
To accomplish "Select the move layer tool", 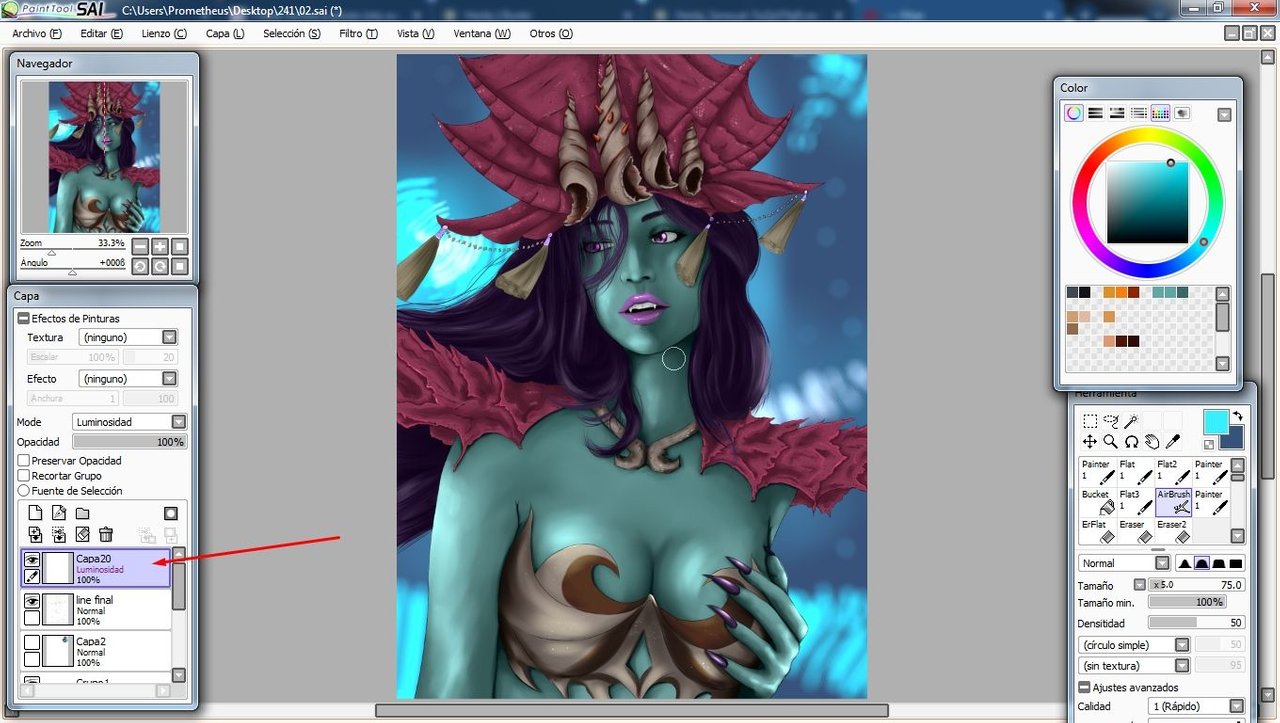I will (1090, 441).
